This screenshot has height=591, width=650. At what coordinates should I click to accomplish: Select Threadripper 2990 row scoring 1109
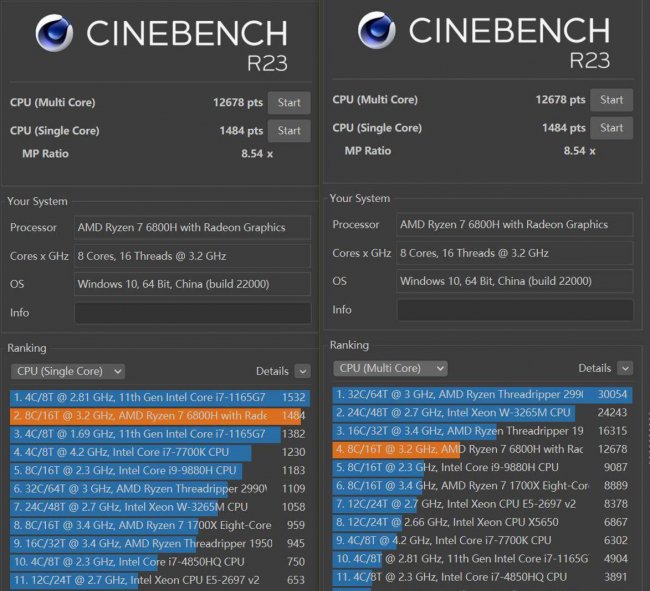pos(160,489)
